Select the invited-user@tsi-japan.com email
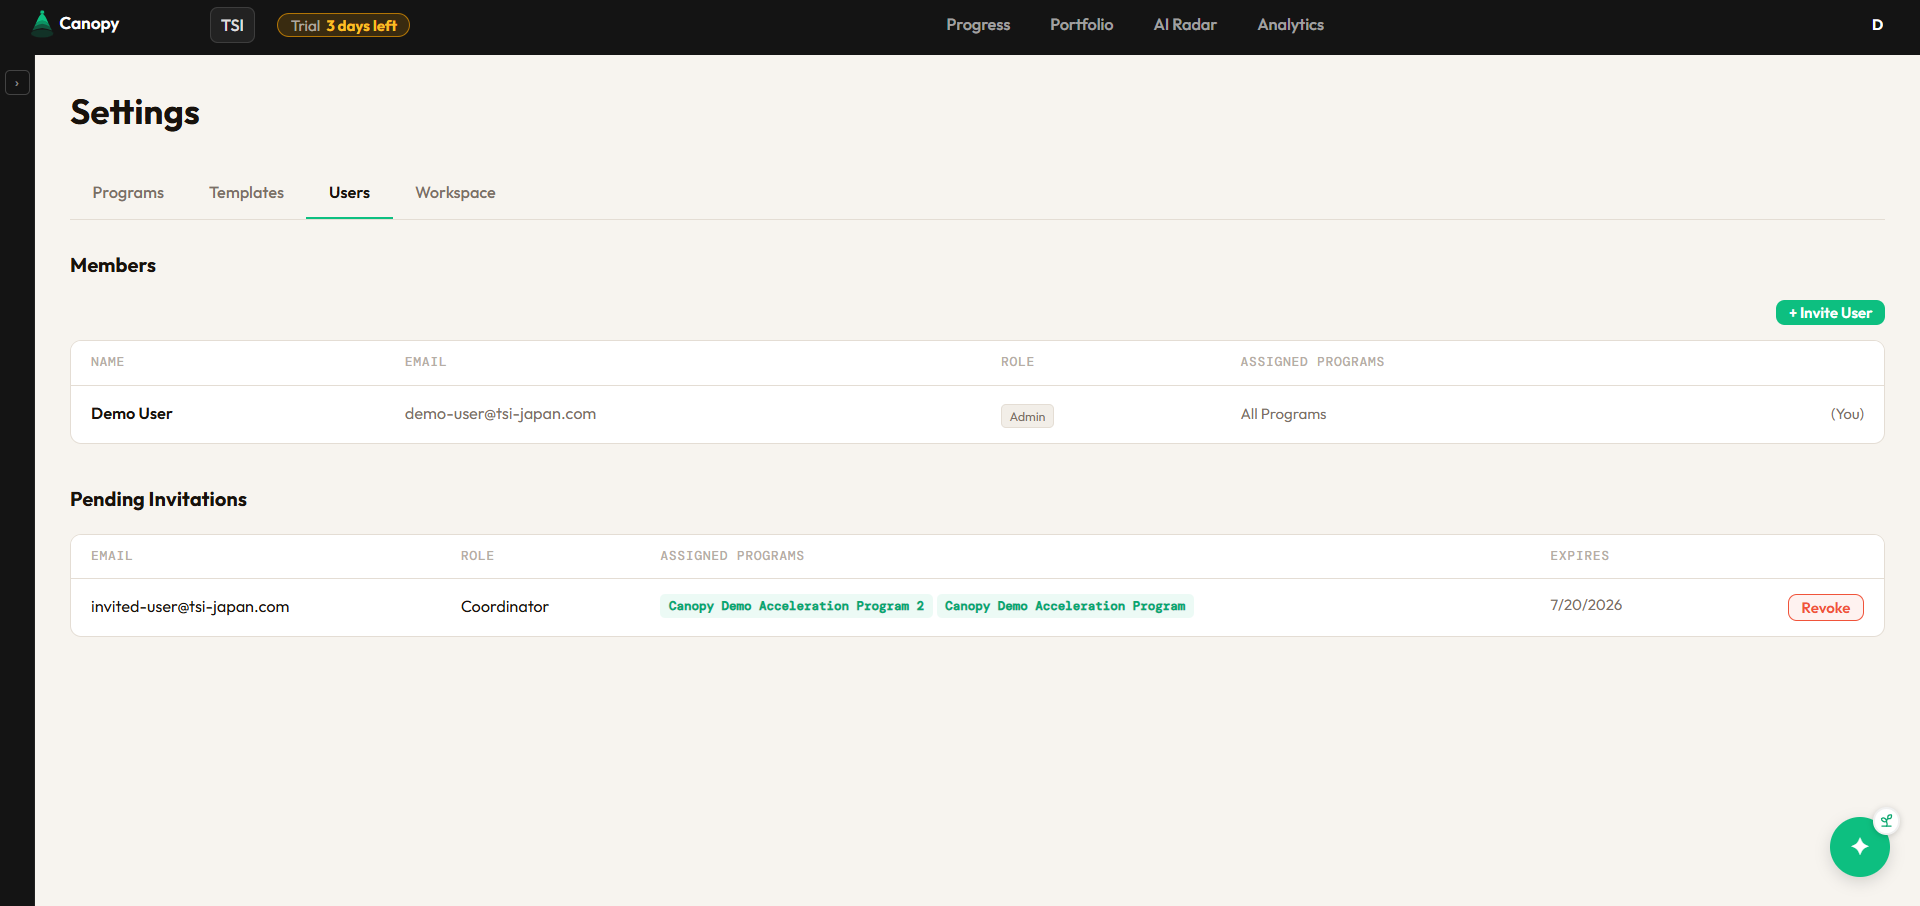 [x=190, y=607]
